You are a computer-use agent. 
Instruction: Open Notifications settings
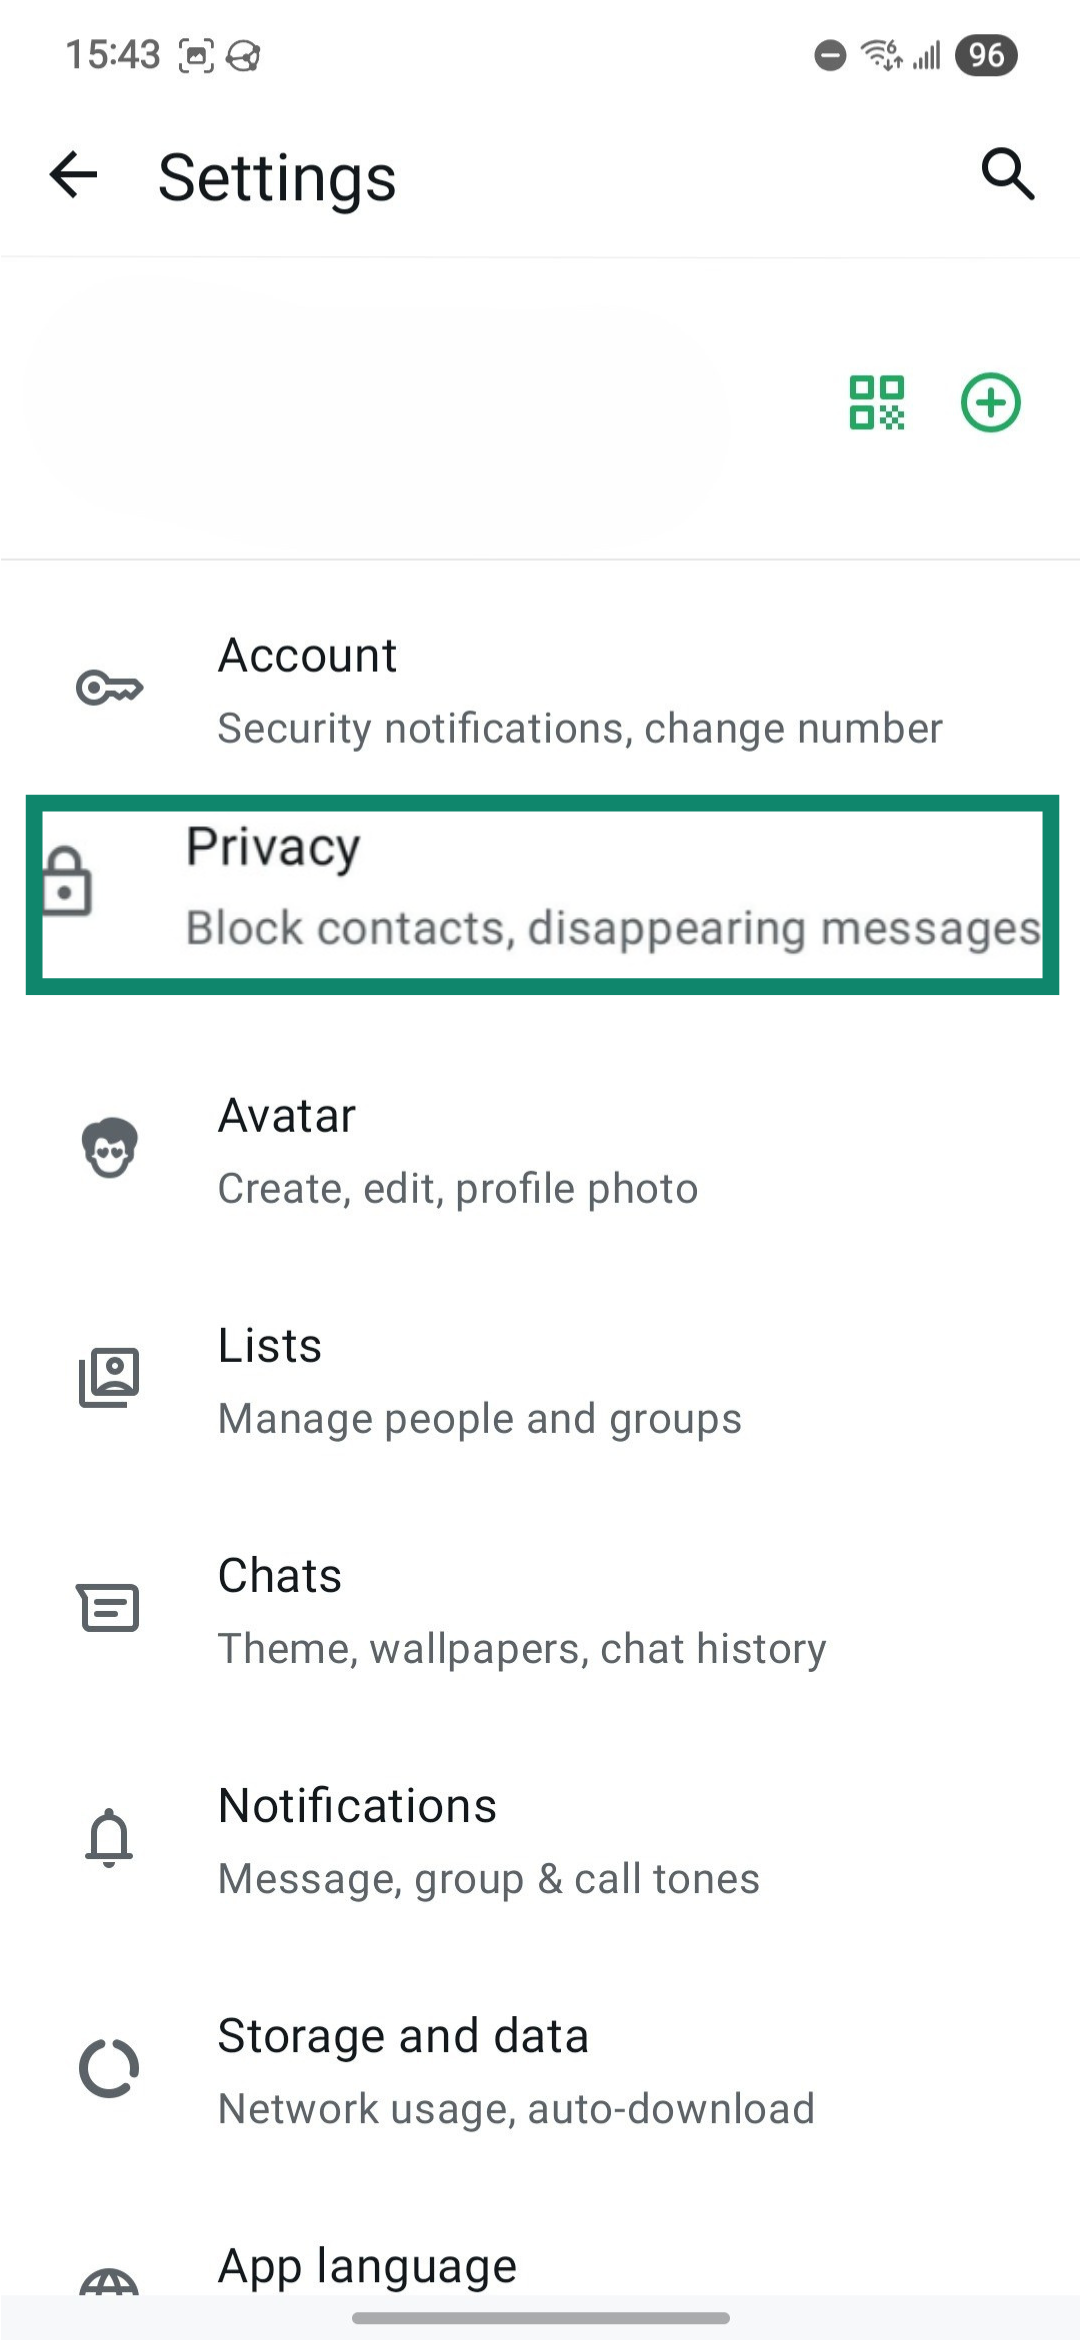coord(540,1838)
